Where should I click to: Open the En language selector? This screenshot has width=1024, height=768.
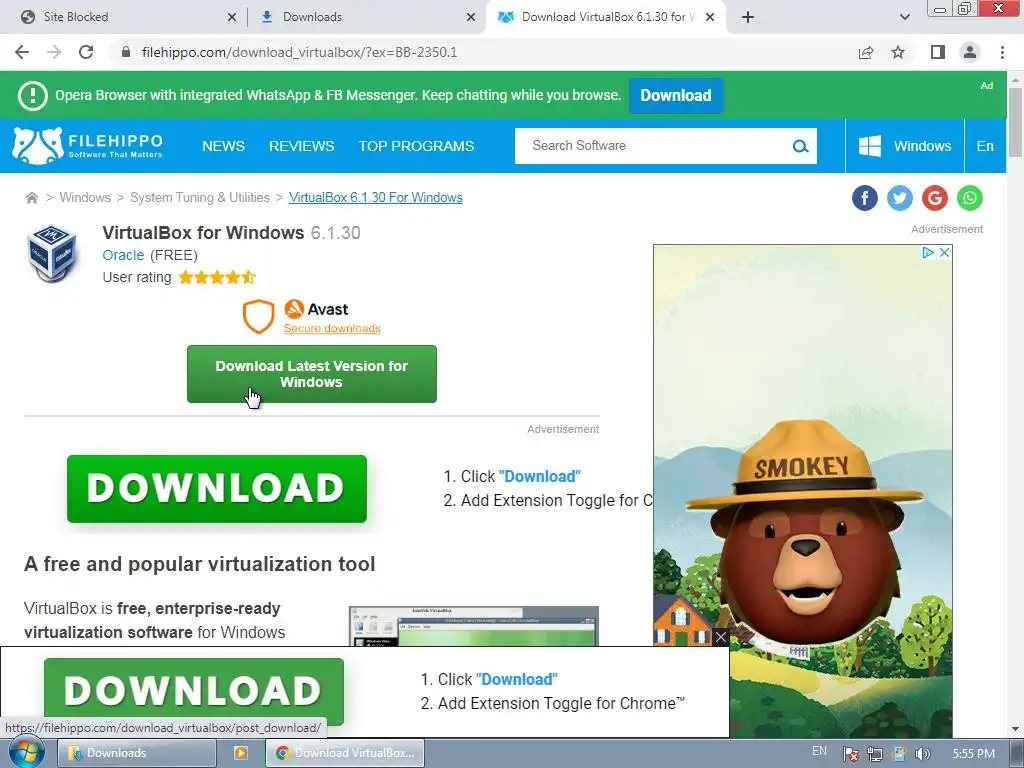[985, 146]
